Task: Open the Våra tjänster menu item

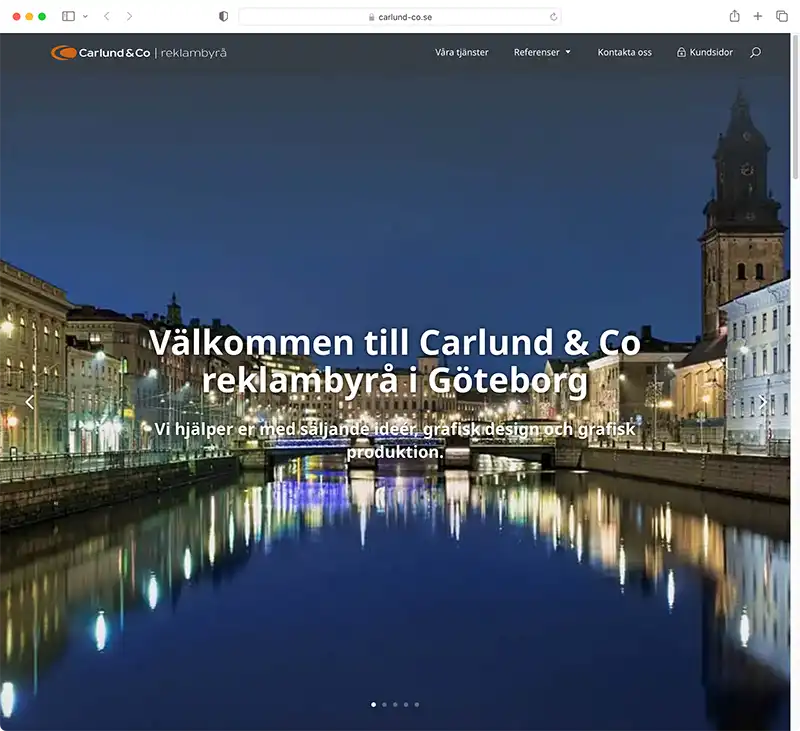Action: point(462,52)
